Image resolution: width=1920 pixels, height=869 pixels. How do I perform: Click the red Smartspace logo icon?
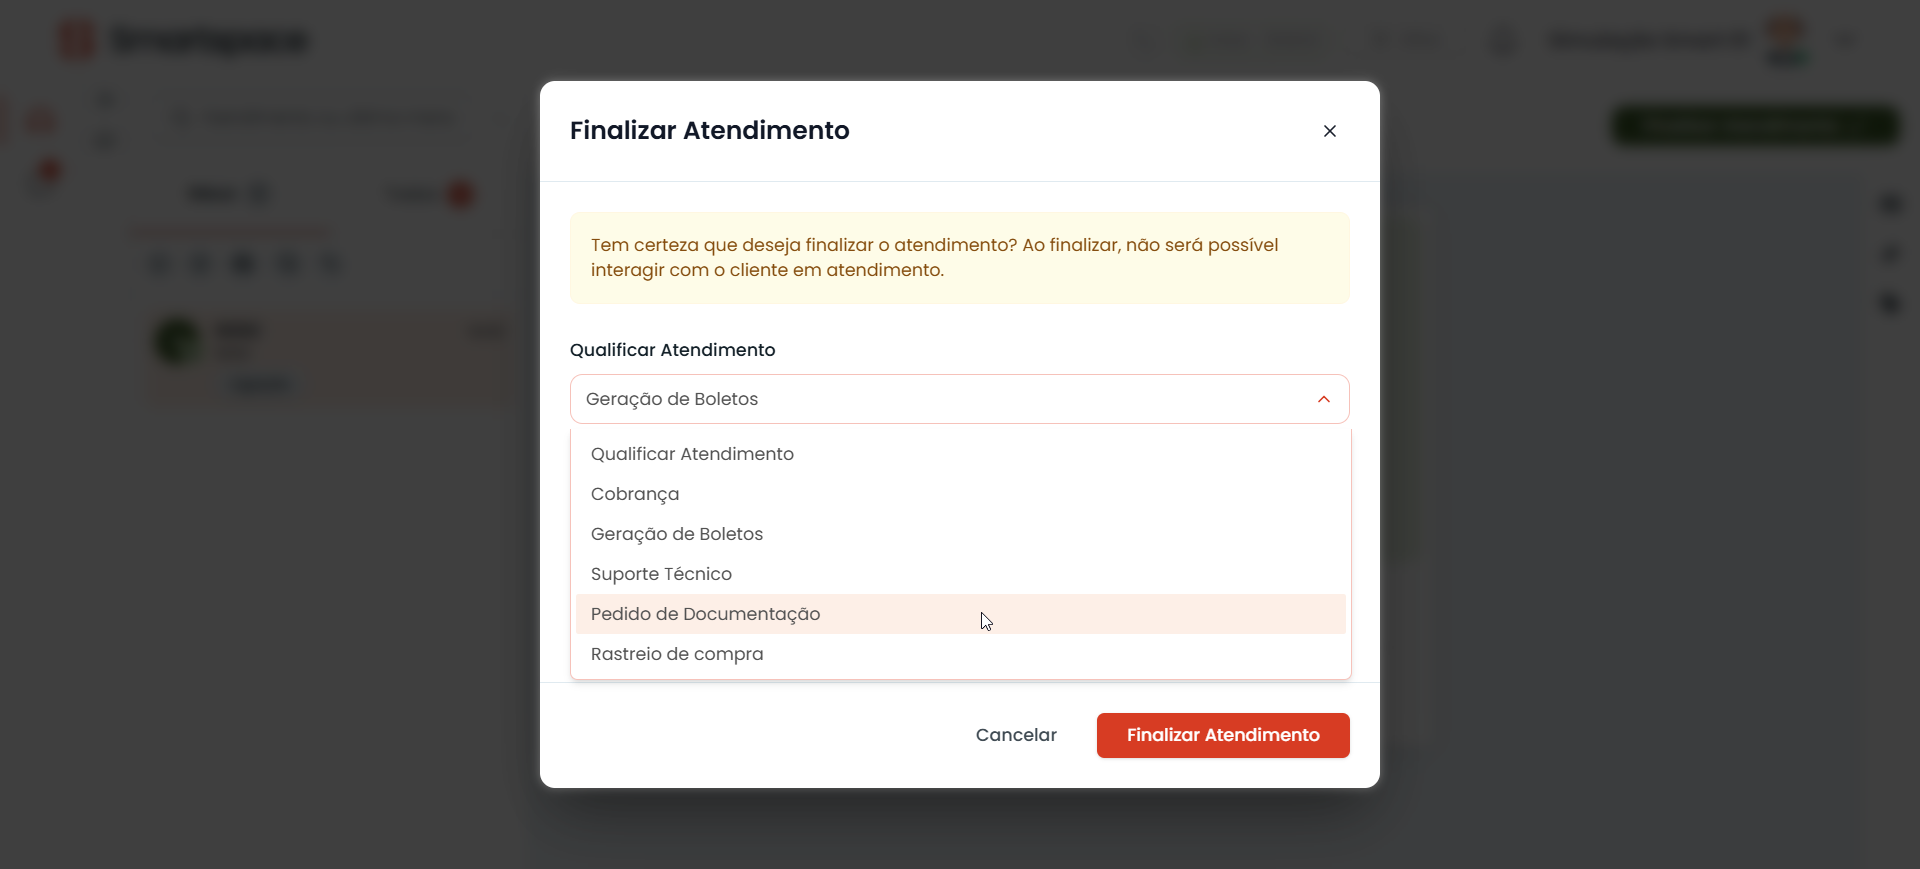[x=76, y=40]
